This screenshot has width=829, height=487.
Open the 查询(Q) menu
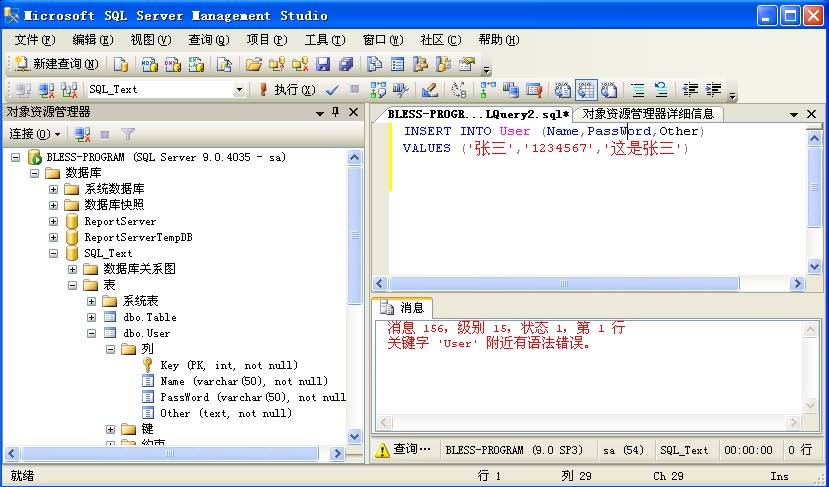208,40
